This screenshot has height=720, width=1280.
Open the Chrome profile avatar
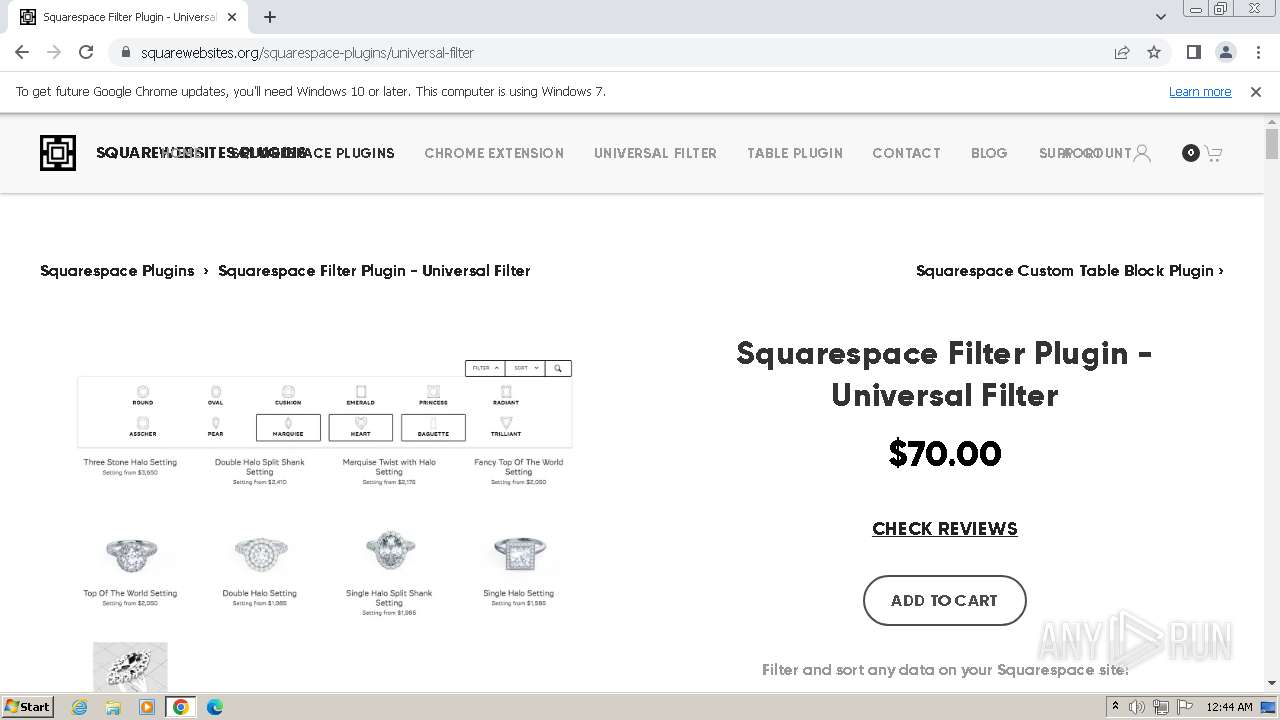(x=1225, y=52)
